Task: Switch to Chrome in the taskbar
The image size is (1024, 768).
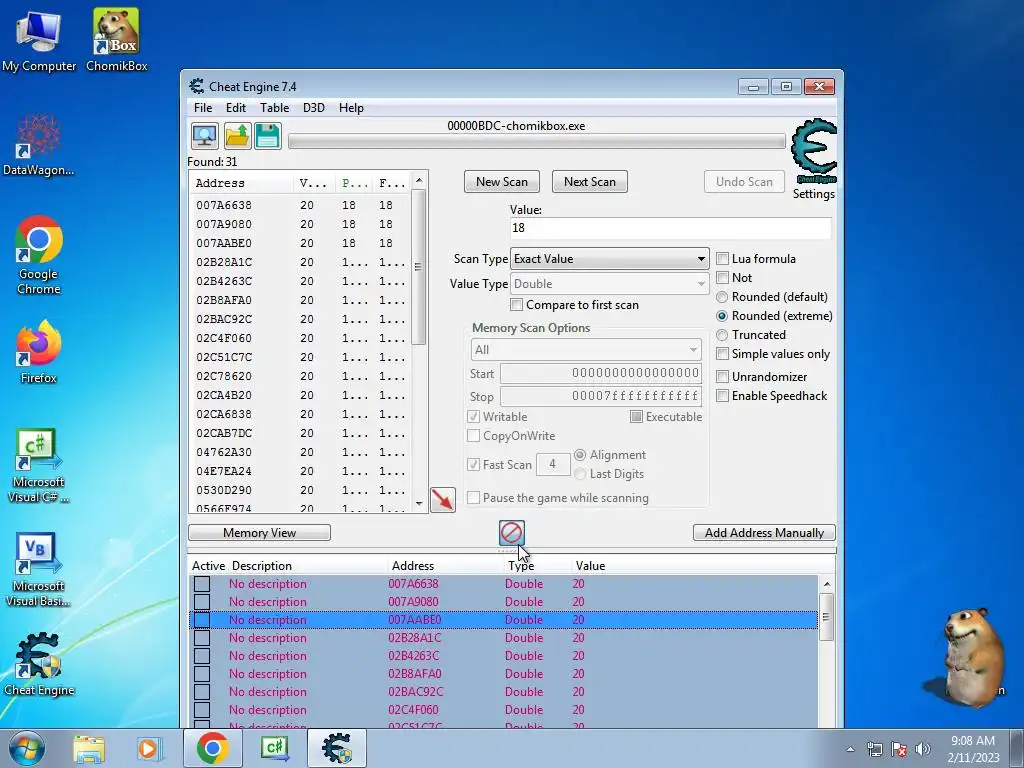Action: [x=212, y=748]
